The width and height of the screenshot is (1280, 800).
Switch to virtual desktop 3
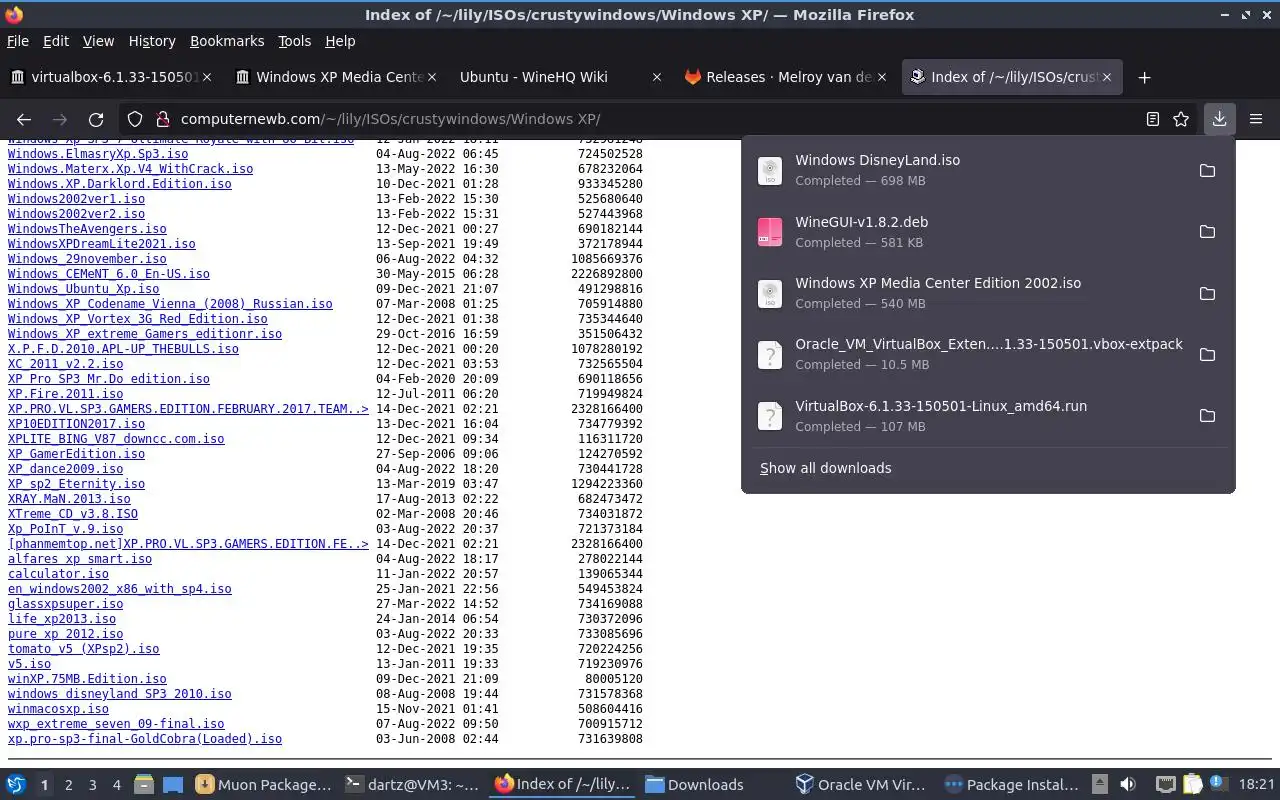pos(92,785)
